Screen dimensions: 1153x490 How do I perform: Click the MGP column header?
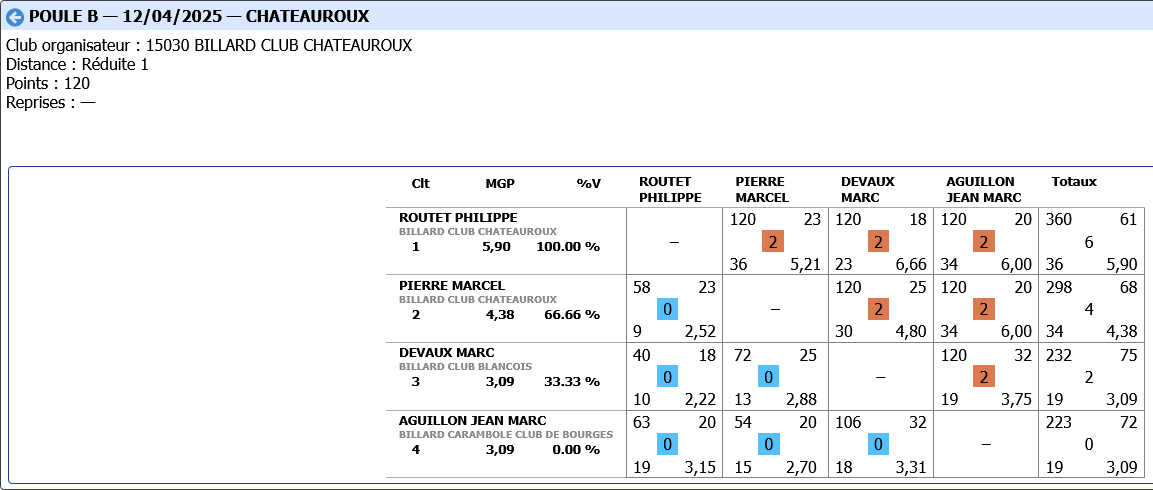[x=500, y=183]
